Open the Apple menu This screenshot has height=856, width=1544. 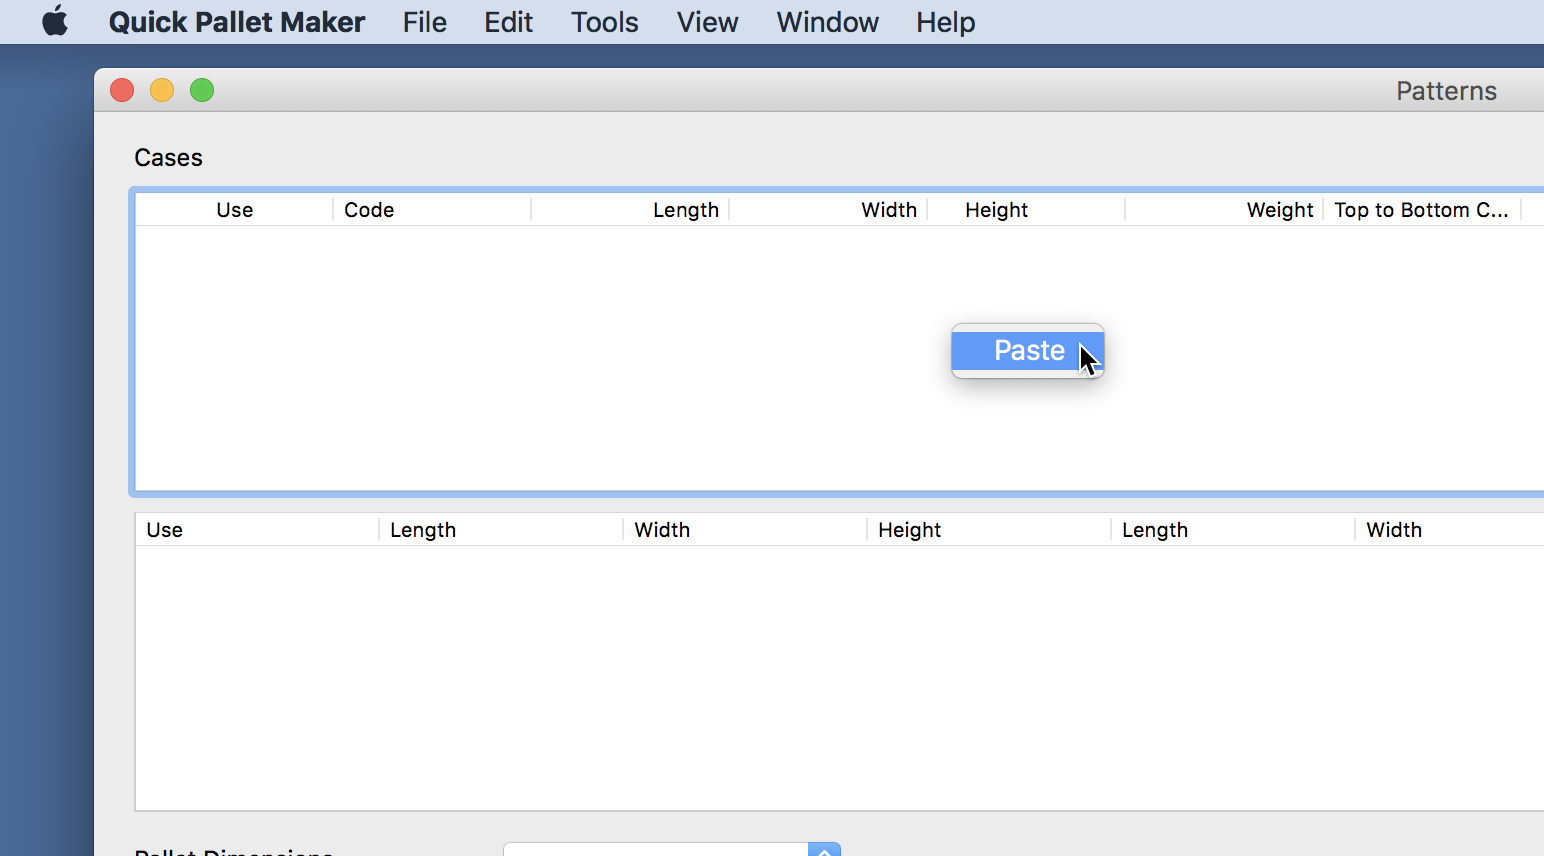point(55,21)
